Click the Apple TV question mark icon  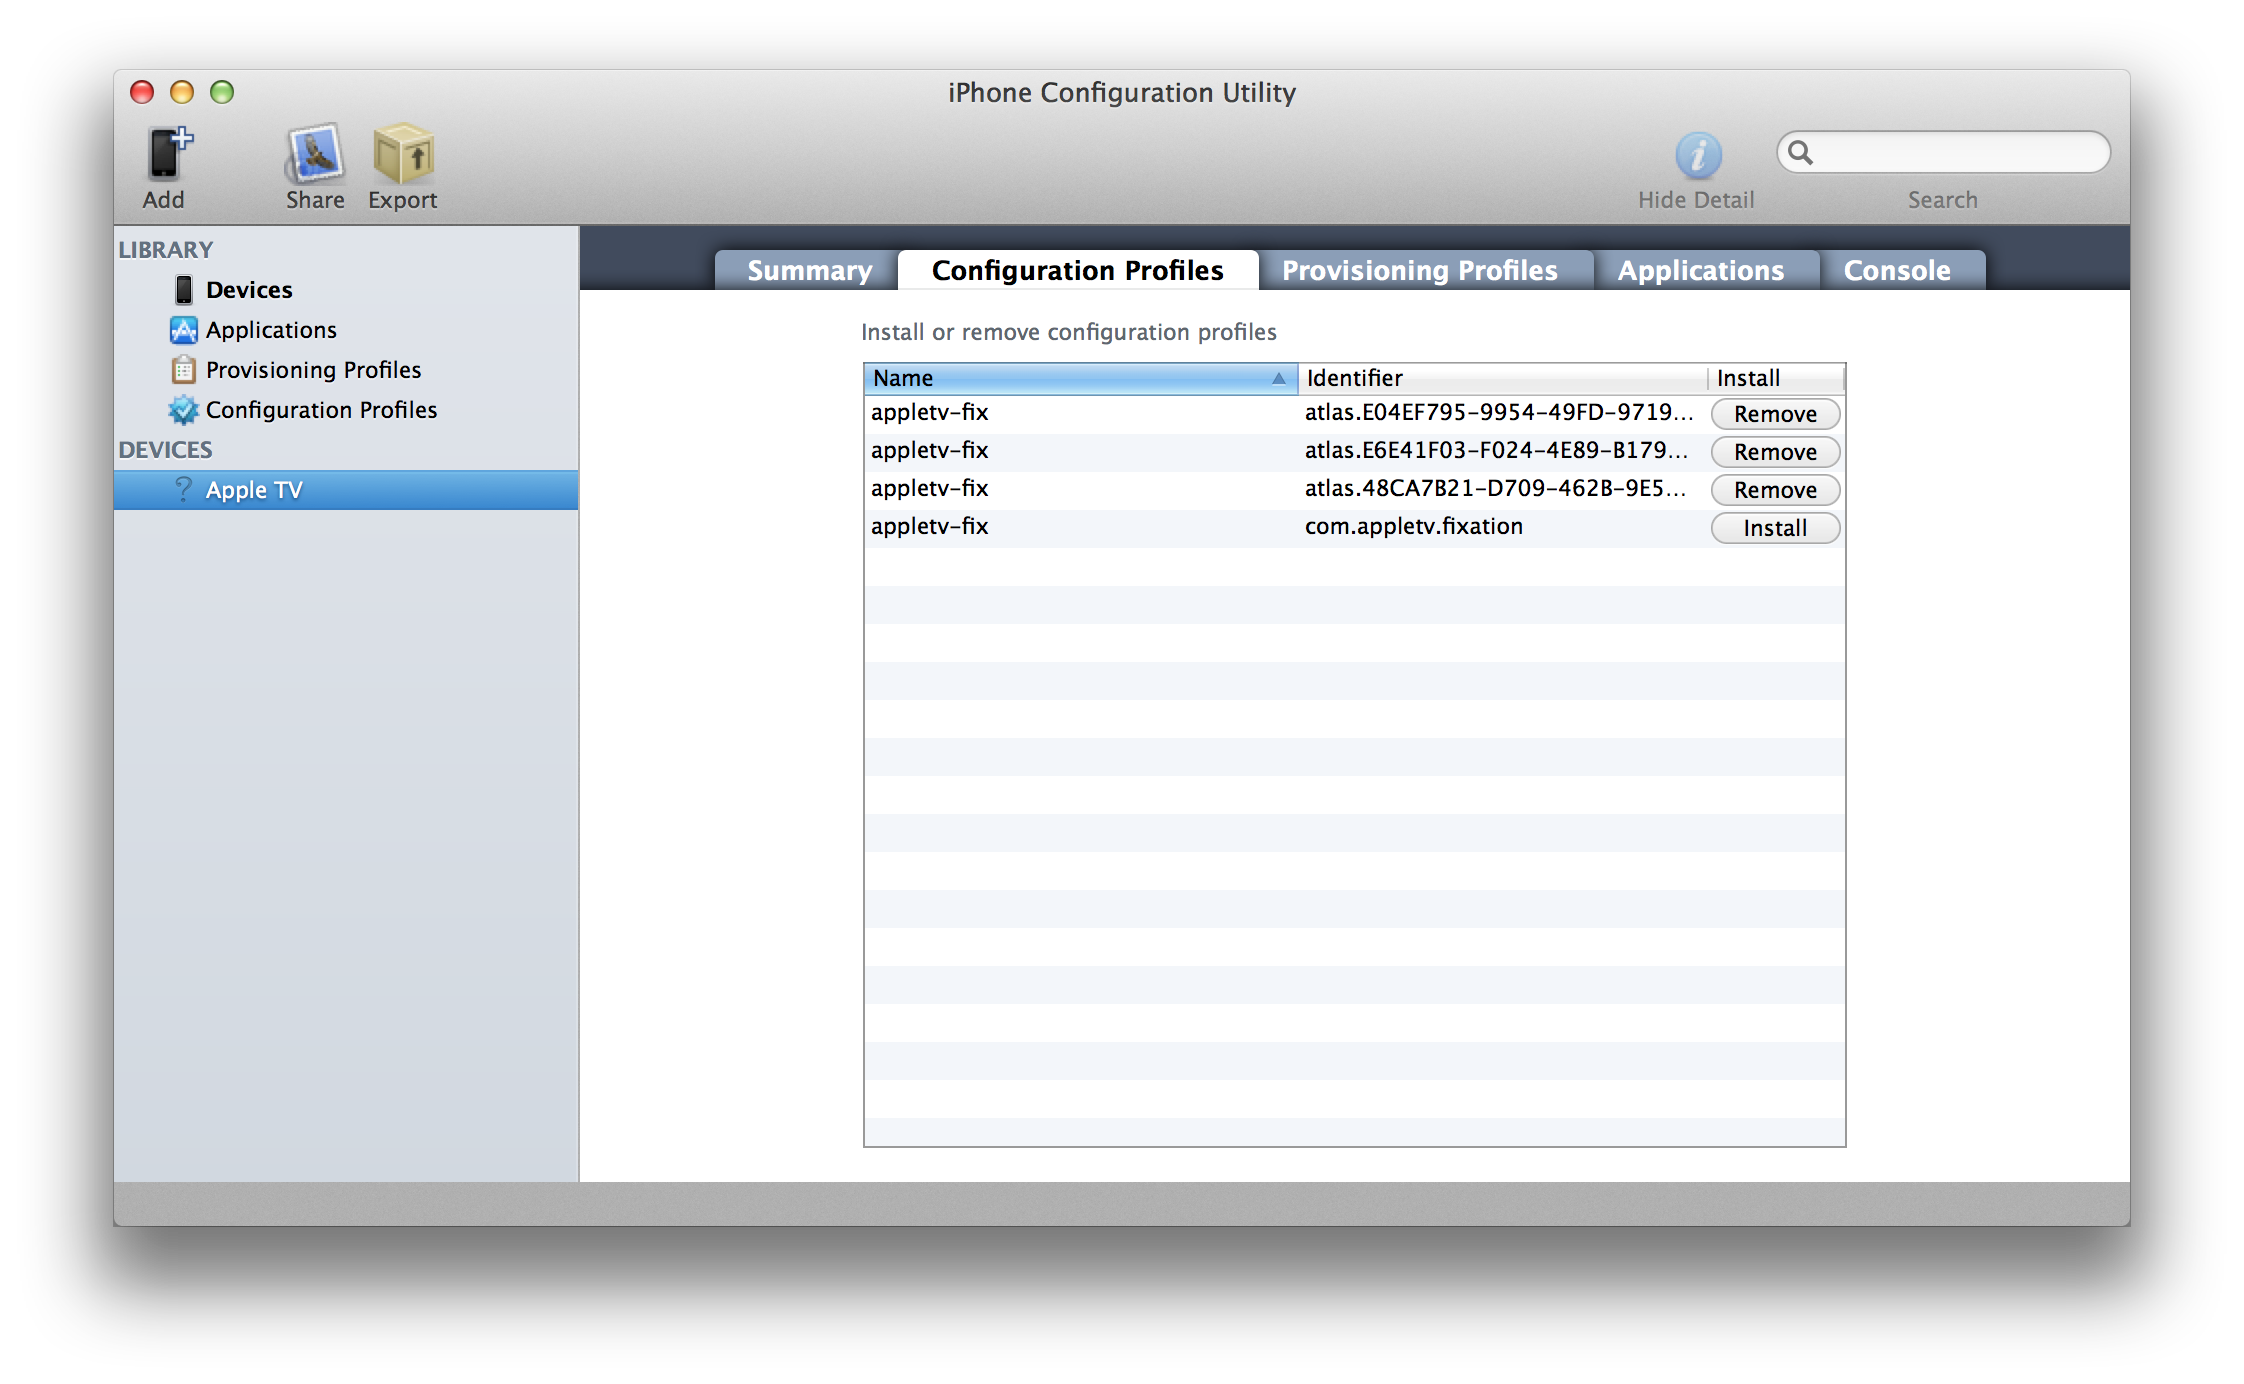[x=183, y=489]
